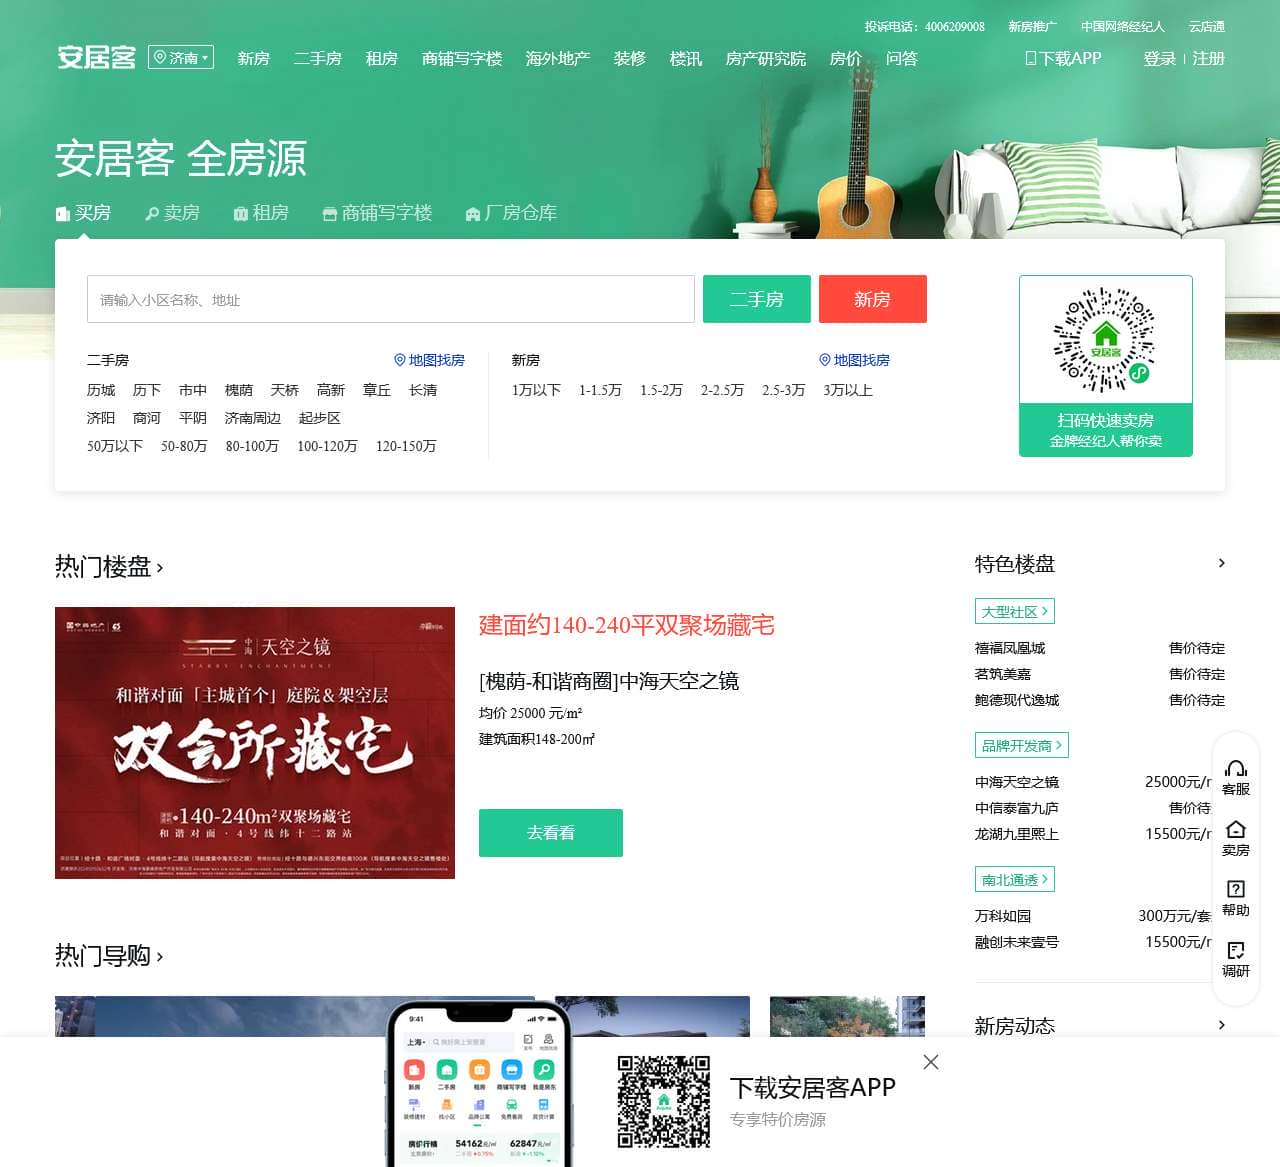Filter by 济南周边 district
This screenshot has height=1167, width=1280.
pos(253,418)
